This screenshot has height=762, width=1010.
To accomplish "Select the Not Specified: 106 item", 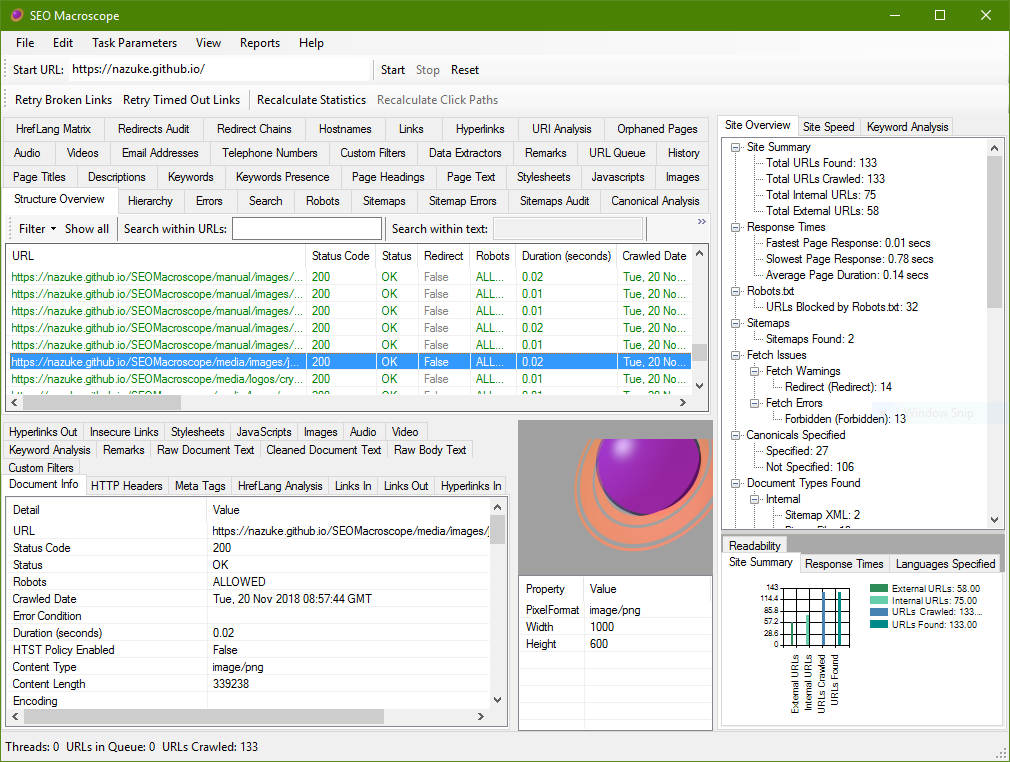I will point(810,467).
